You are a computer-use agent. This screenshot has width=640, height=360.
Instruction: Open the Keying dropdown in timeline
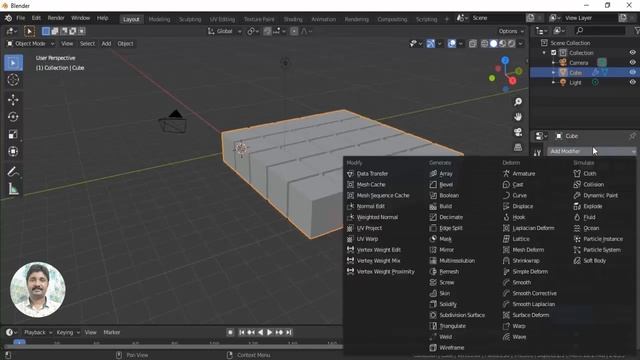pos(68,332)
